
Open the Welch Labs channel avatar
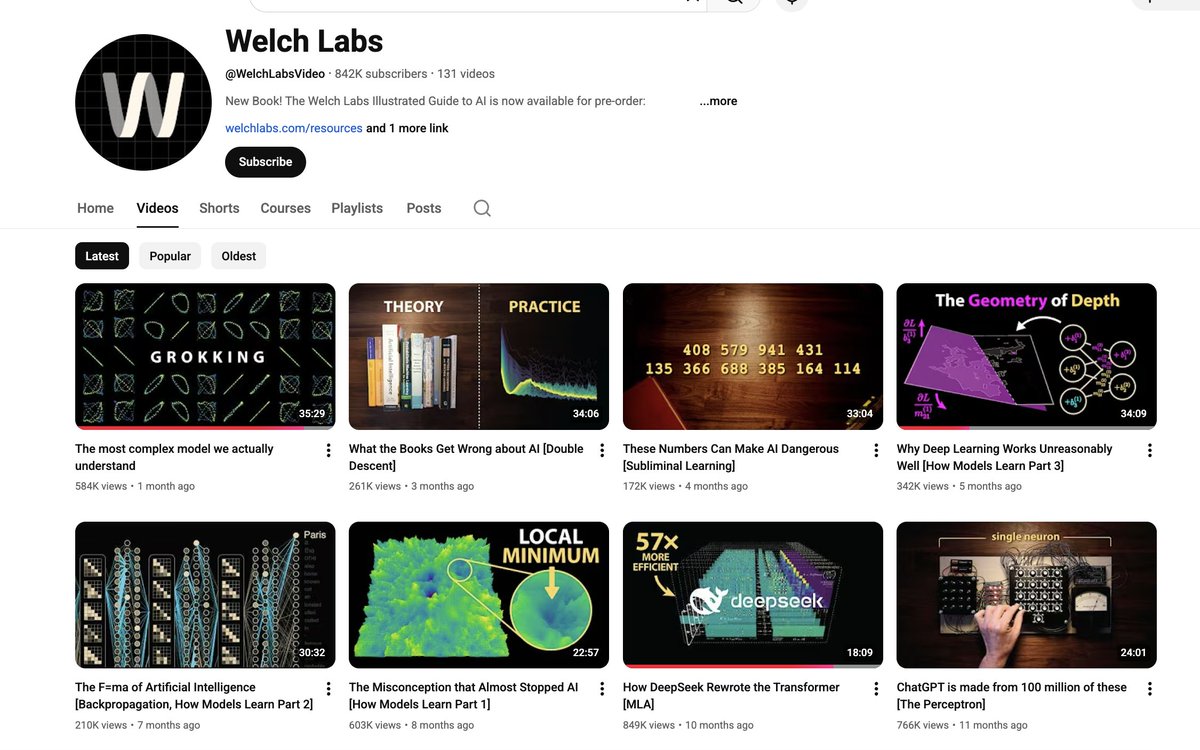143,102
